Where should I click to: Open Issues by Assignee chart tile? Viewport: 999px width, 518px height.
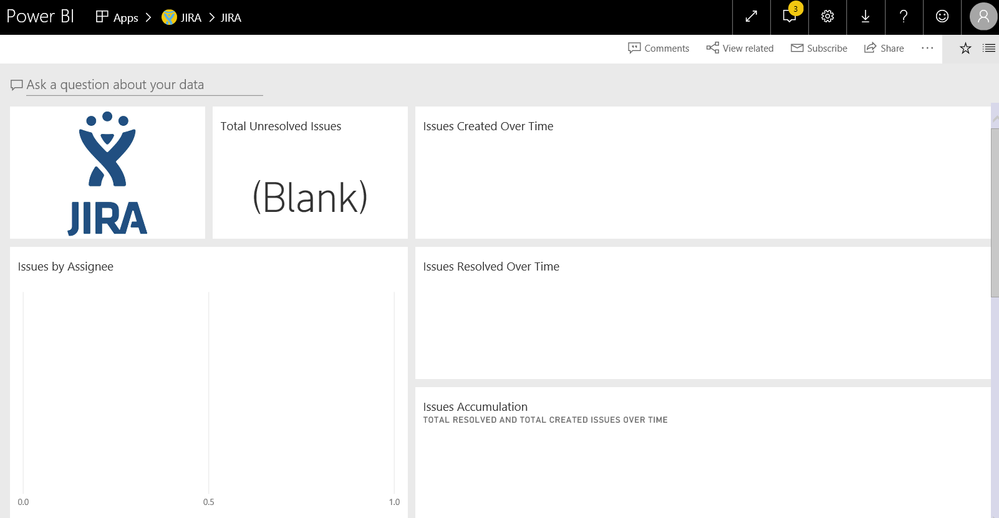(209, 382)
